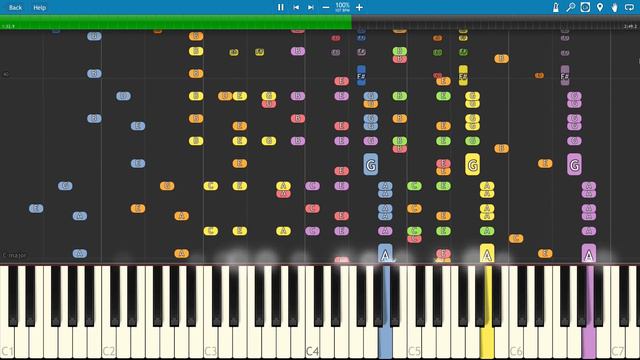Select the blue F# falling note
640x360 pixels.
click(361, 76)
